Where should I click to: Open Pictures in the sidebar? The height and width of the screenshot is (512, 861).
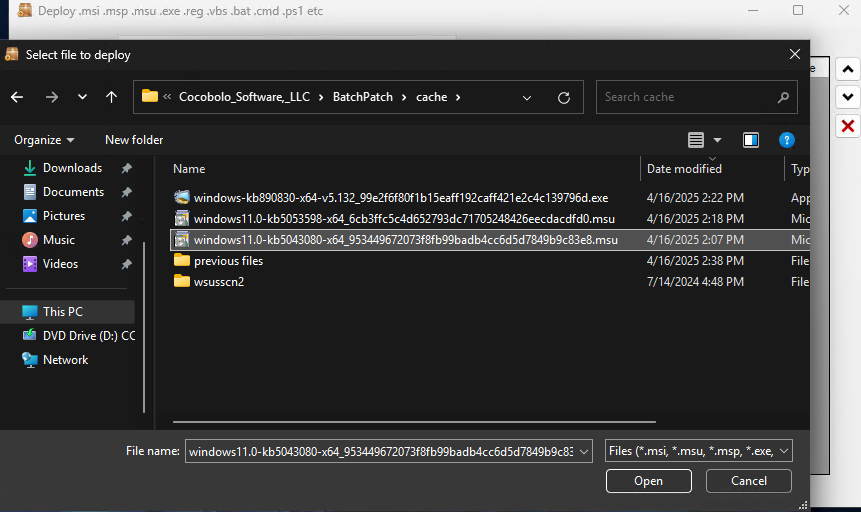[x=64, y=216]
